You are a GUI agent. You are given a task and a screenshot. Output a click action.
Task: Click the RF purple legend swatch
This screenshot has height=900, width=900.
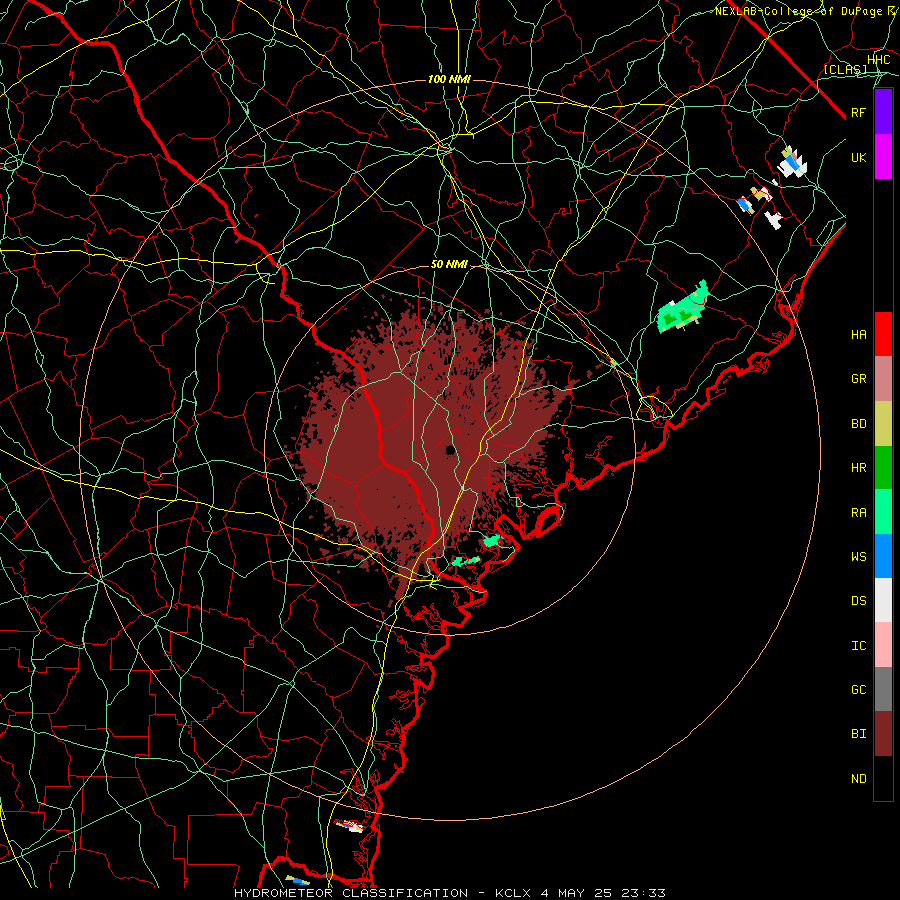883,112
